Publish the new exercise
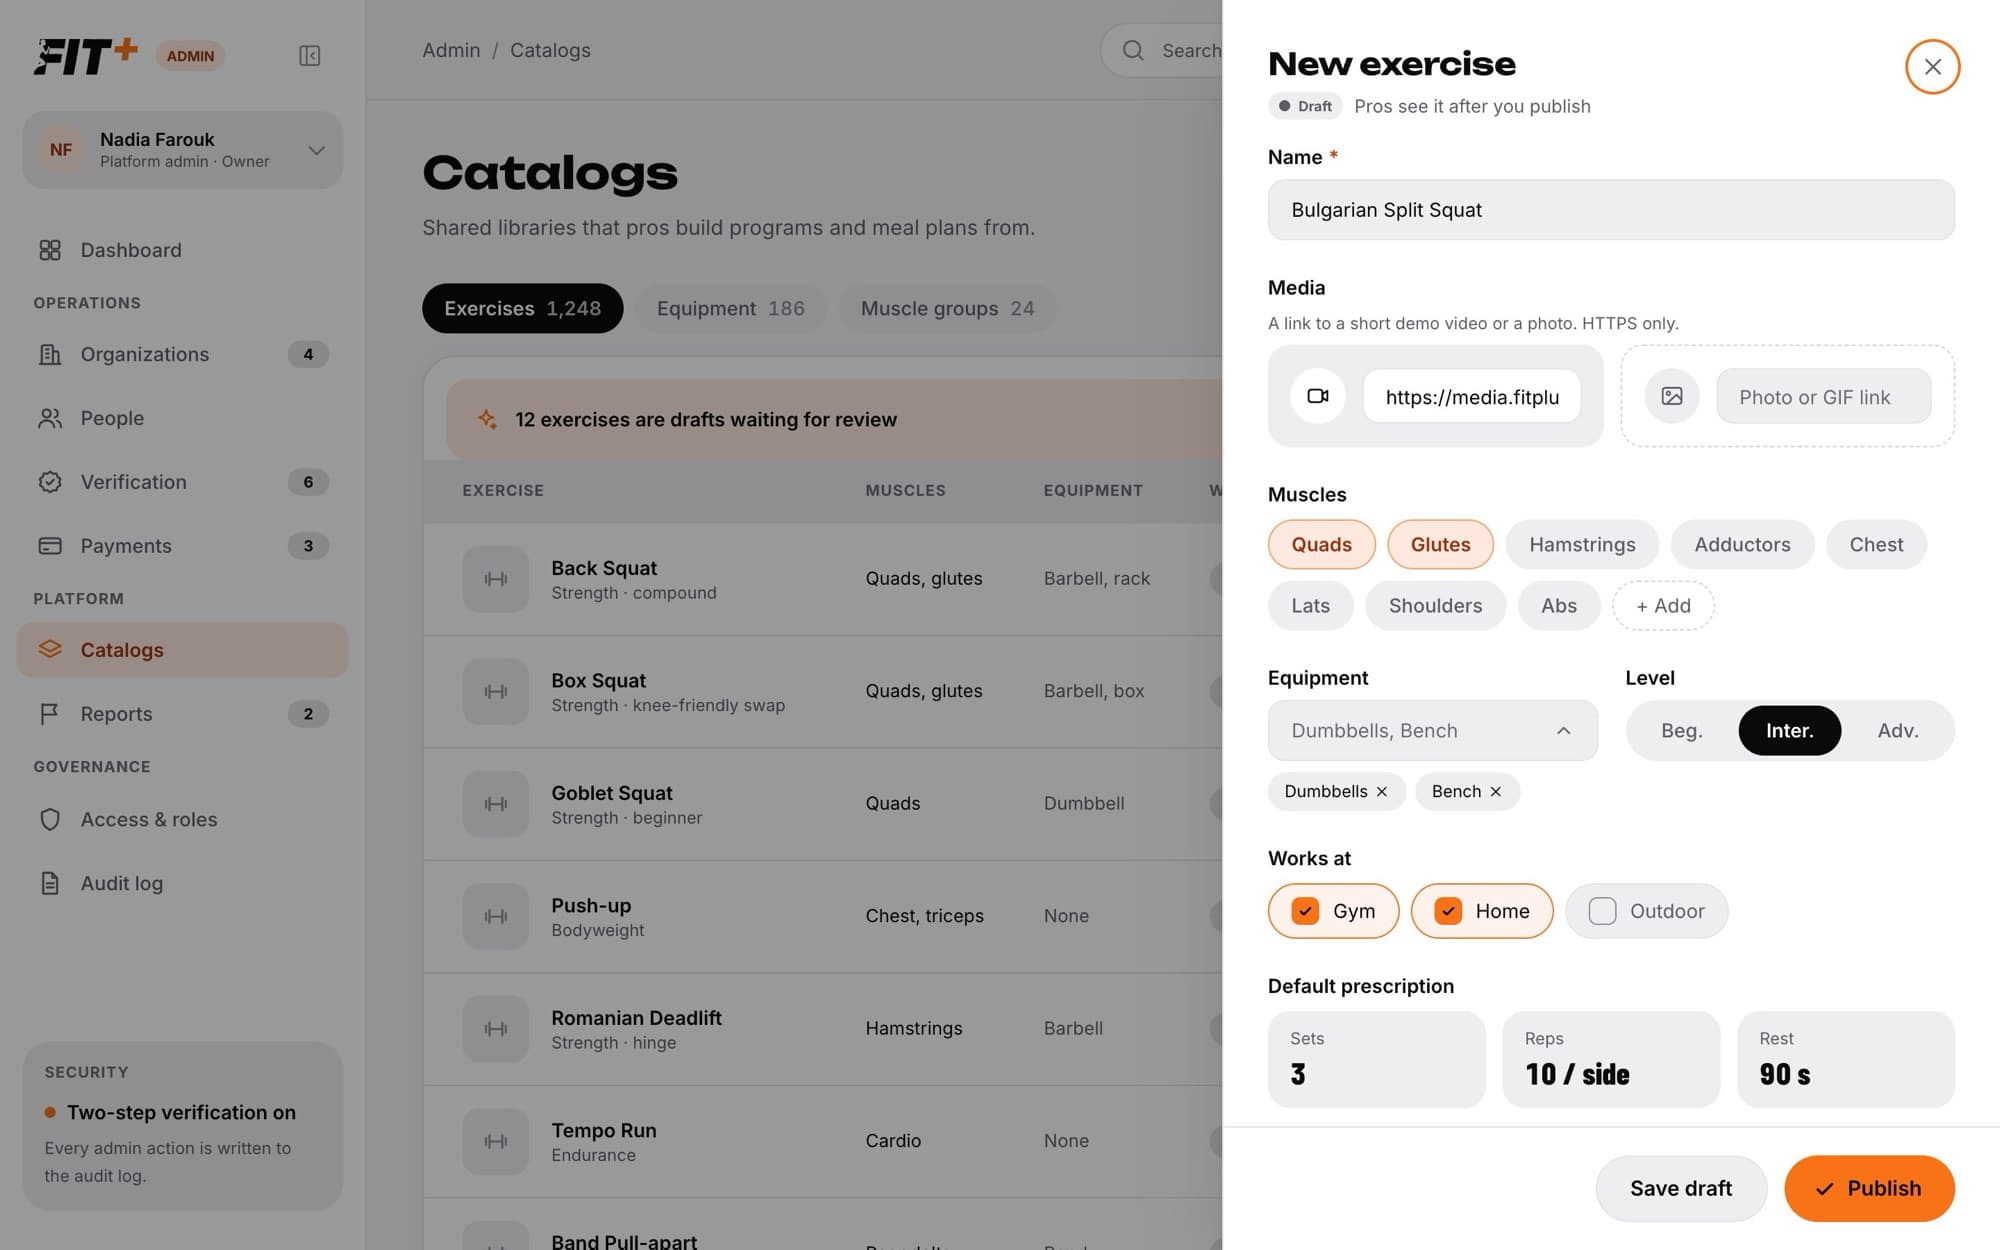2000x1250 pixels. pos(1868,1188)
